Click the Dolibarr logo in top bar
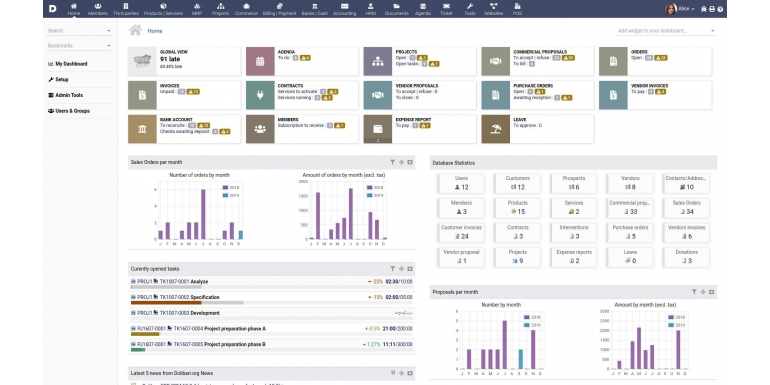 coord(53,8)
